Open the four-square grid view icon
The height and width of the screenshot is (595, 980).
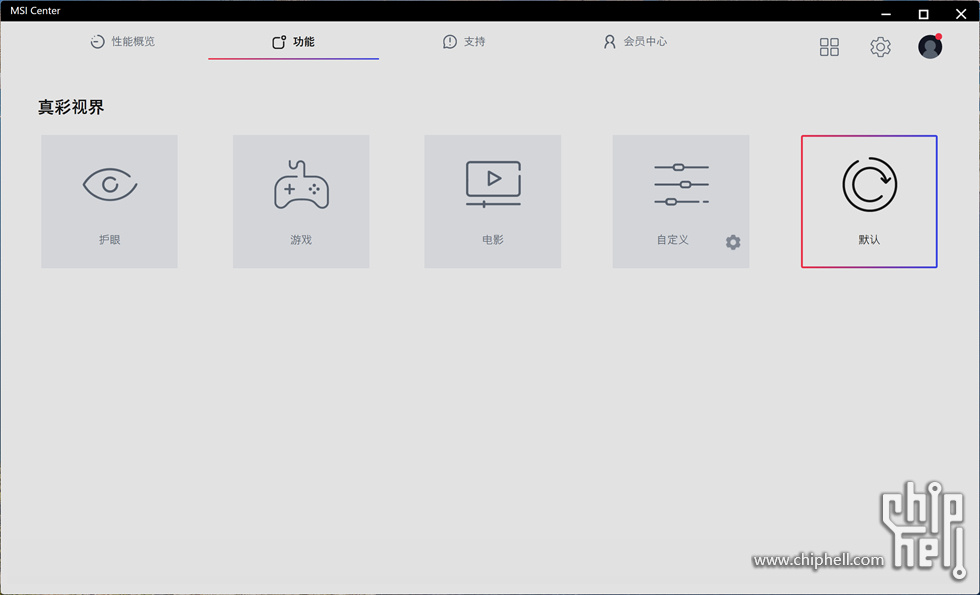click(829, 47)
